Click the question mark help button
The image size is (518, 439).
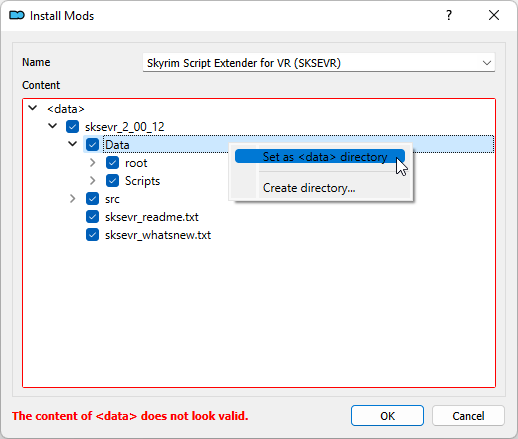pos(449,15)
